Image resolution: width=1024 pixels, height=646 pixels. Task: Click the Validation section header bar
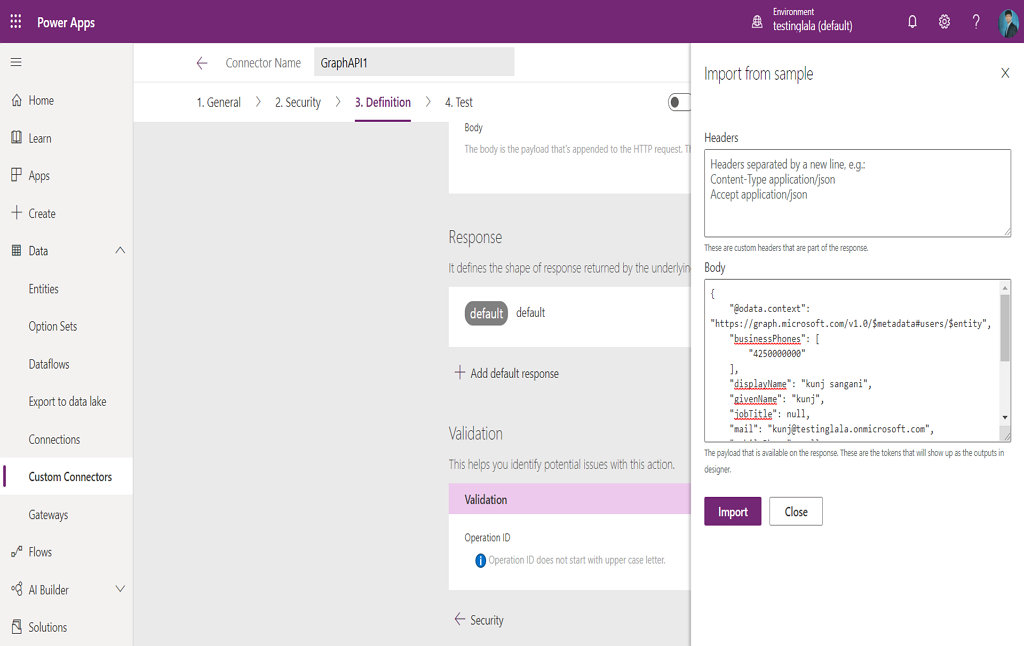tap(569, 499)
